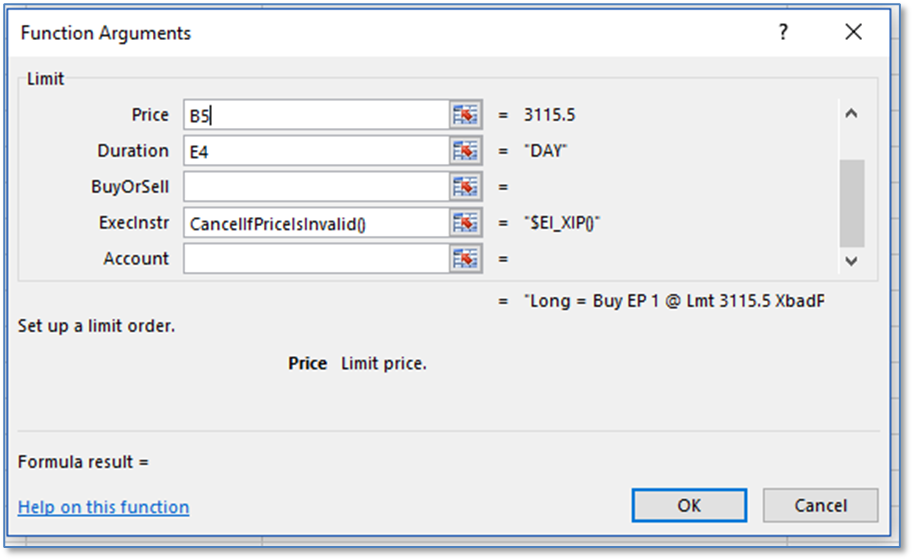
Task: Click the arguments list scroll down arrow
Action: [x=851, y=260]
